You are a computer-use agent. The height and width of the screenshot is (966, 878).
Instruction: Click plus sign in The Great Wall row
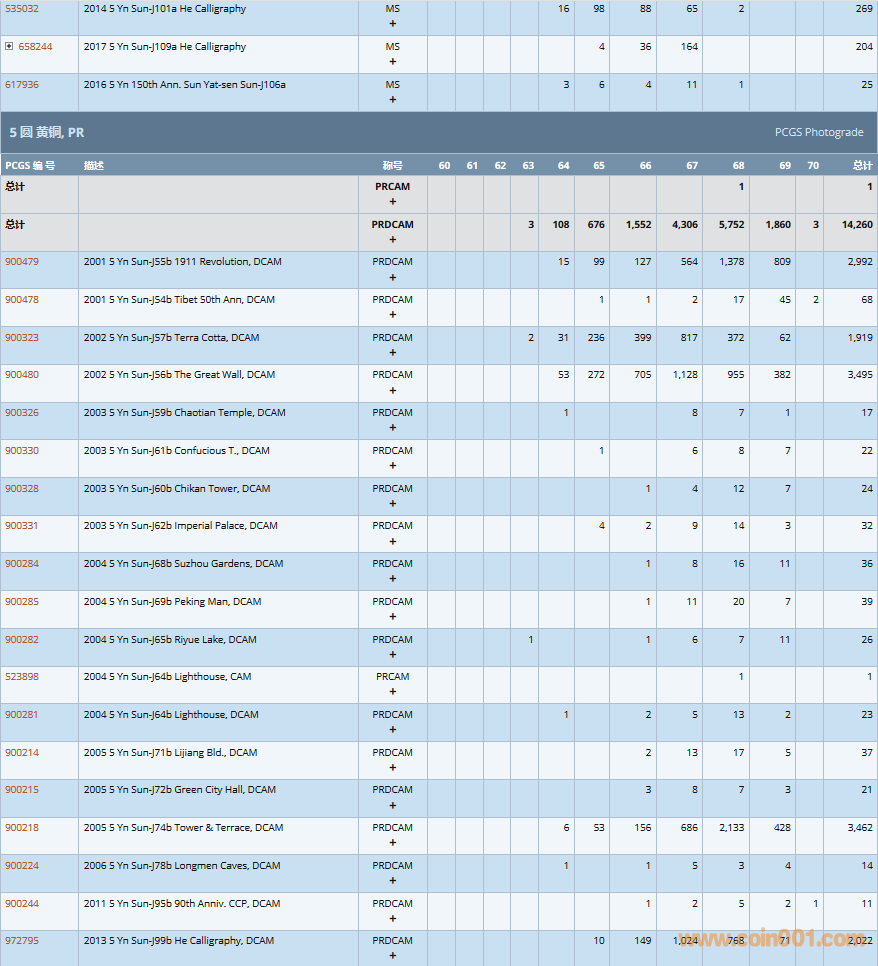point(392,391)
